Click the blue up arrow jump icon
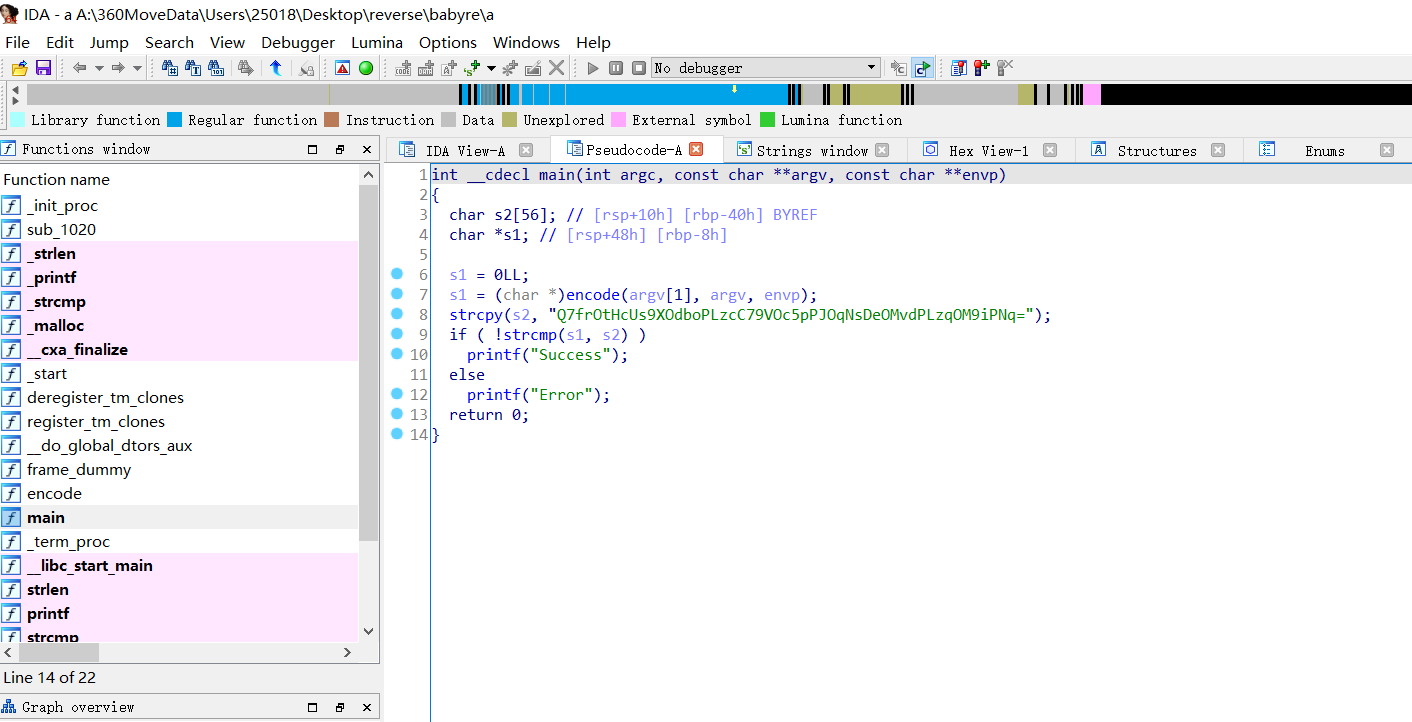 (x=275, y=68)
